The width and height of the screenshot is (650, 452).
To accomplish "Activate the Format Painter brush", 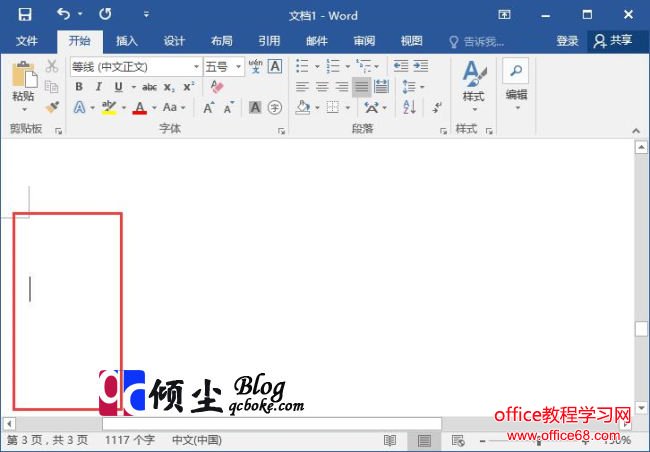I will click(52, 107).
